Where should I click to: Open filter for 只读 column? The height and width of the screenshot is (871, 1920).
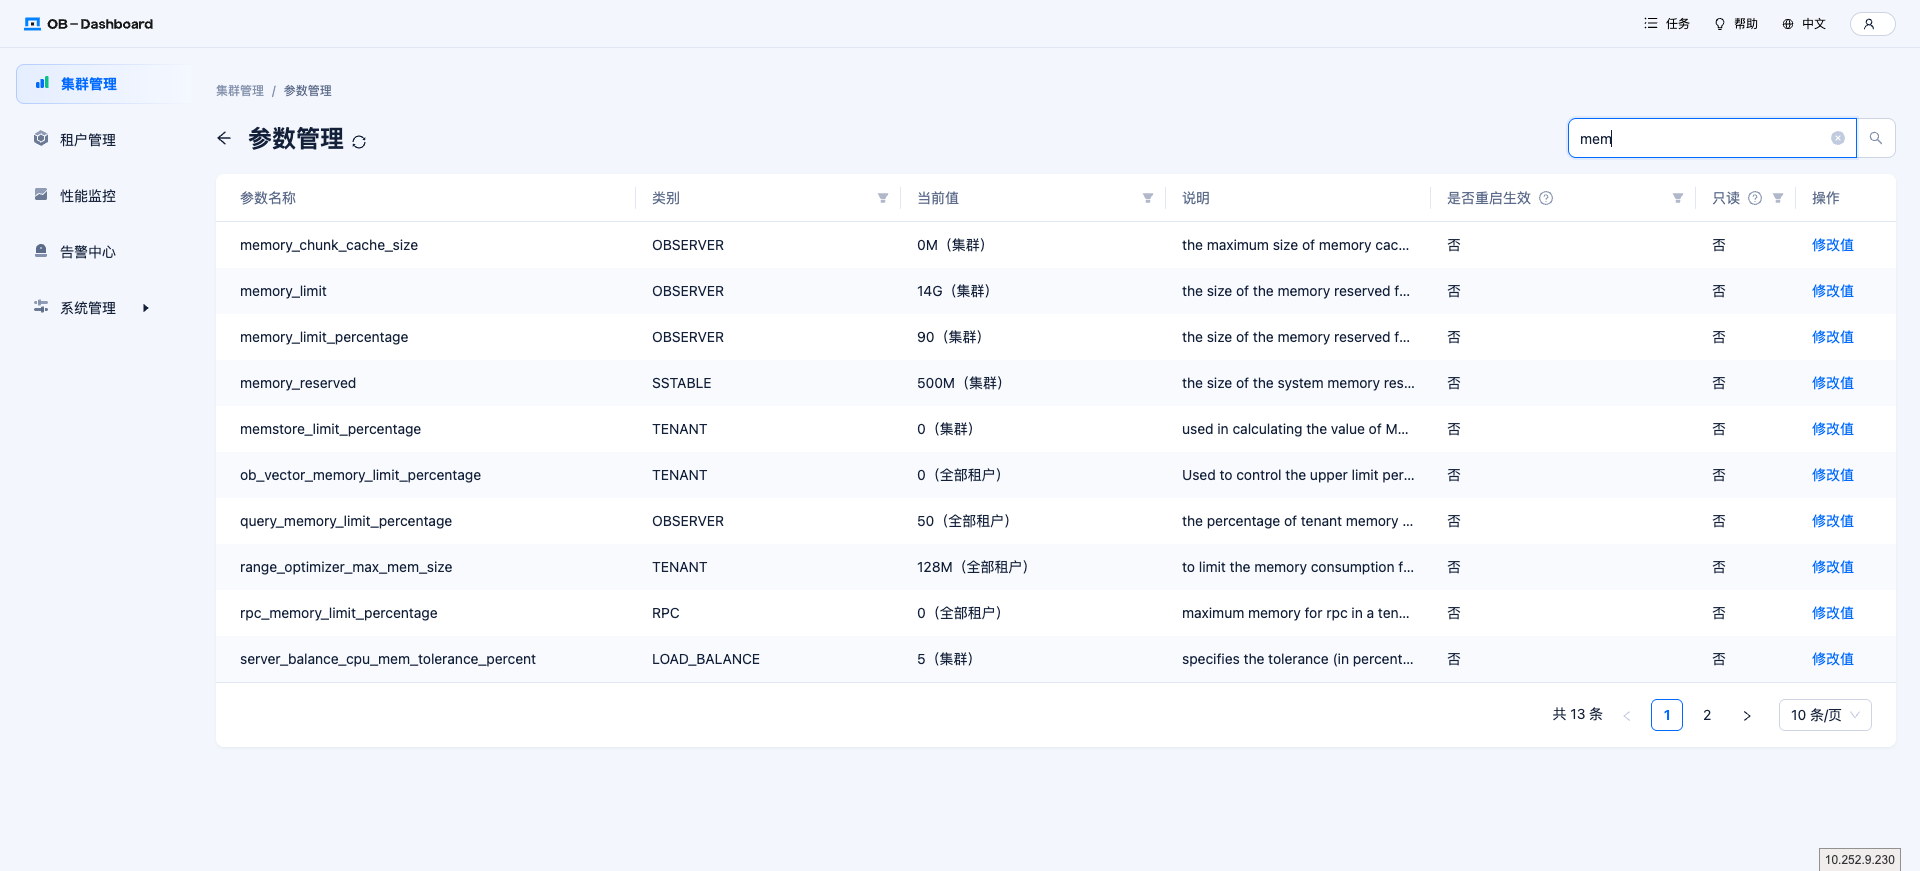(x=1778, y=198)
